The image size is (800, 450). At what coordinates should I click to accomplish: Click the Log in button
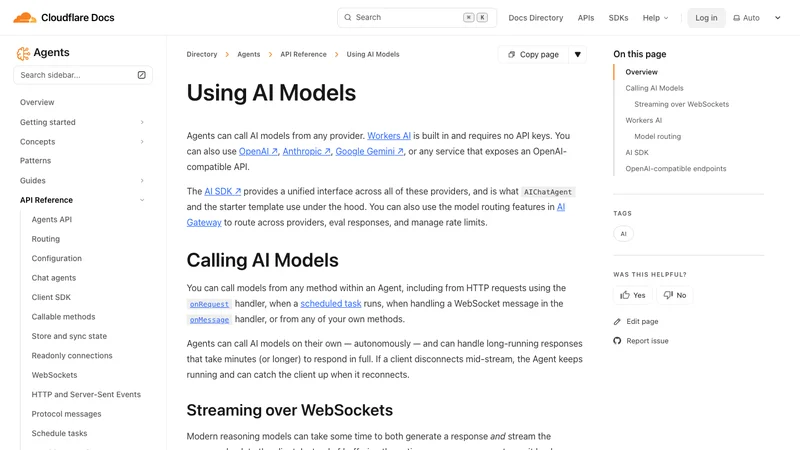(x=706, y=18)
